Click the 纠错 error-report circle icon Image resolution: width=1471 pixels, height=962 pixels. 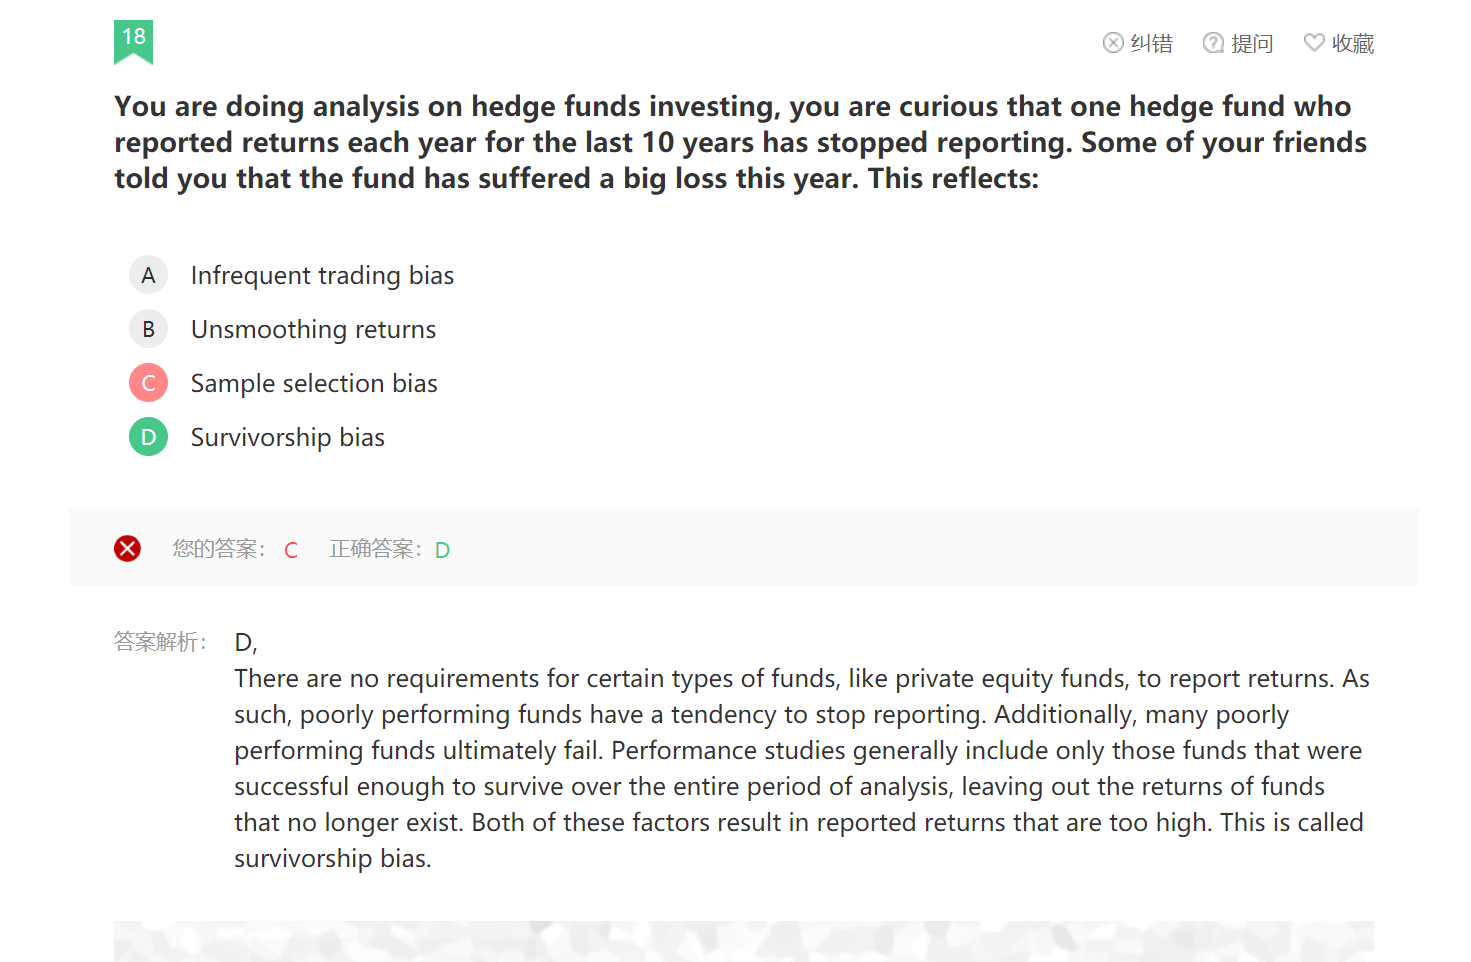coord(1113,43)
